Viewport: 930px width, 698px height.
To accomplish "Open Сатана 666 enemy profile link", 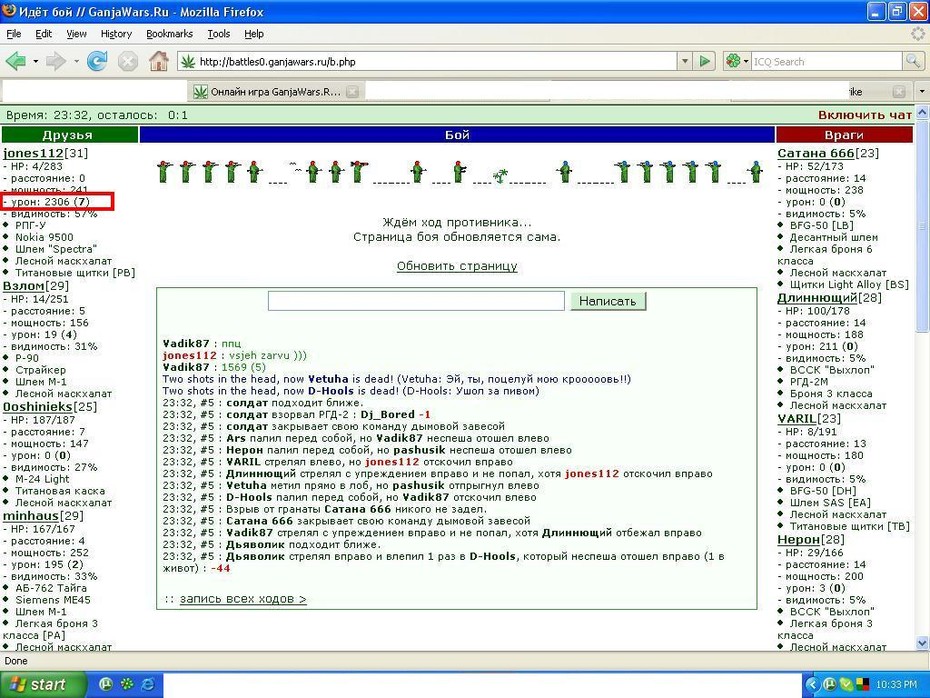I will pos(816,153).
